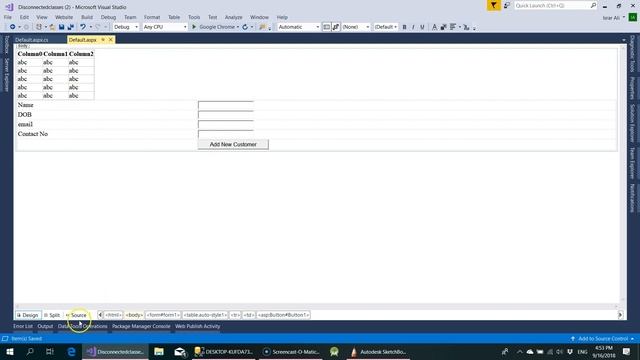Click the Background Color icon

click(x=443, y=27)
